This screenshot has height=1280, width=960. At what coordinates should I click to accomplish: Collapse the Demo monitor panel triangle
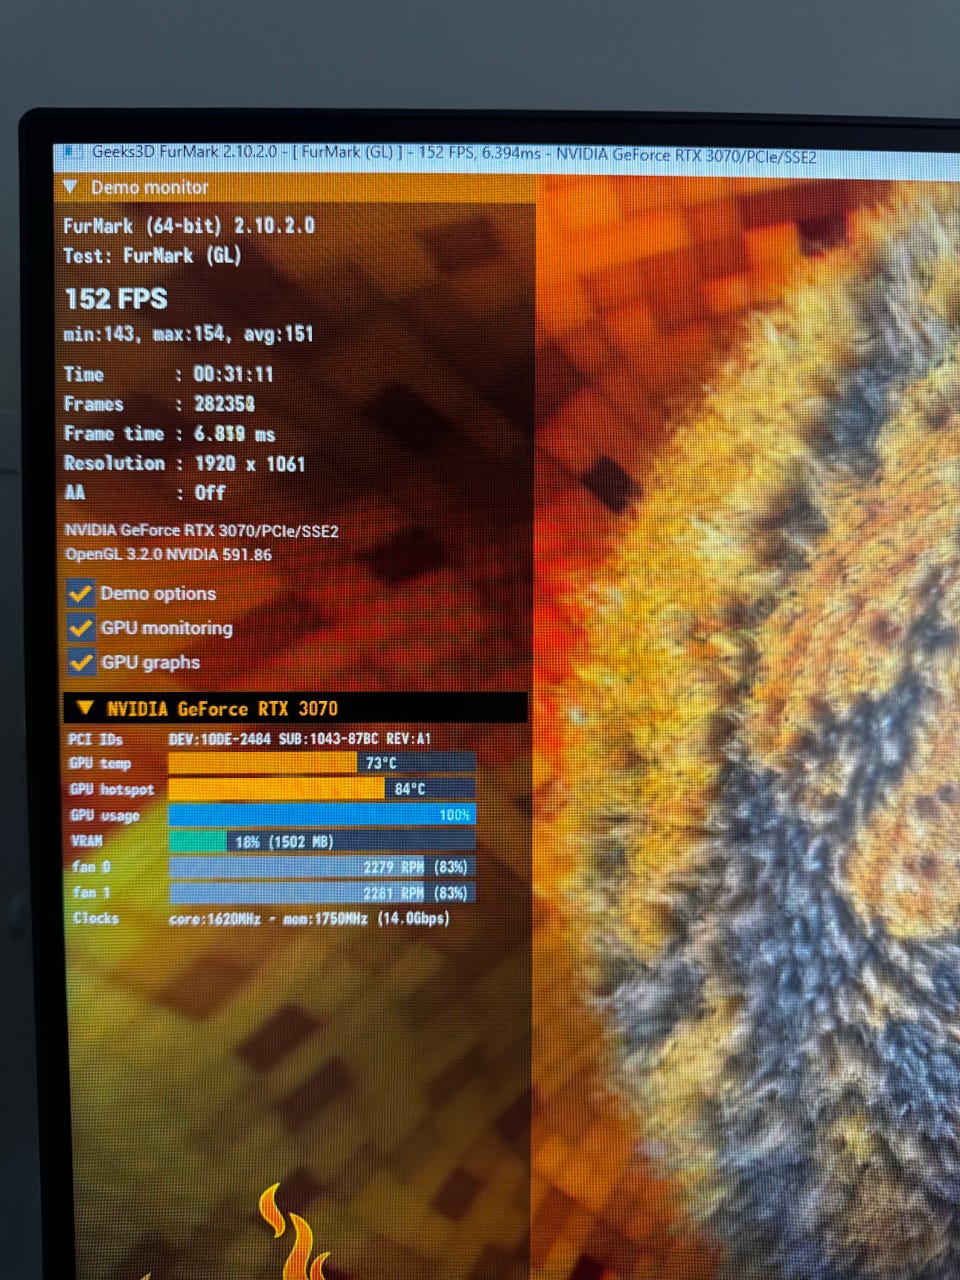click(70, 187)
